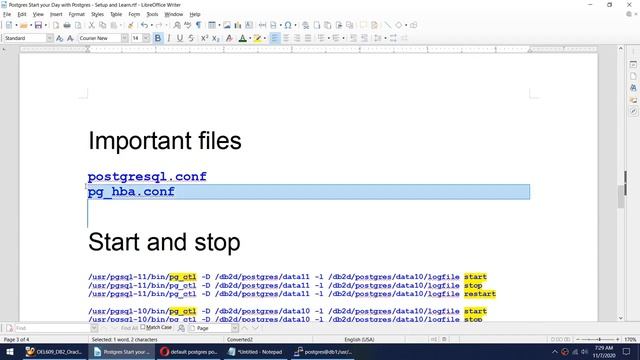The image size is (640, 360).
Task: Enable the Match Case checkbox
Action: tap(142, 327)
